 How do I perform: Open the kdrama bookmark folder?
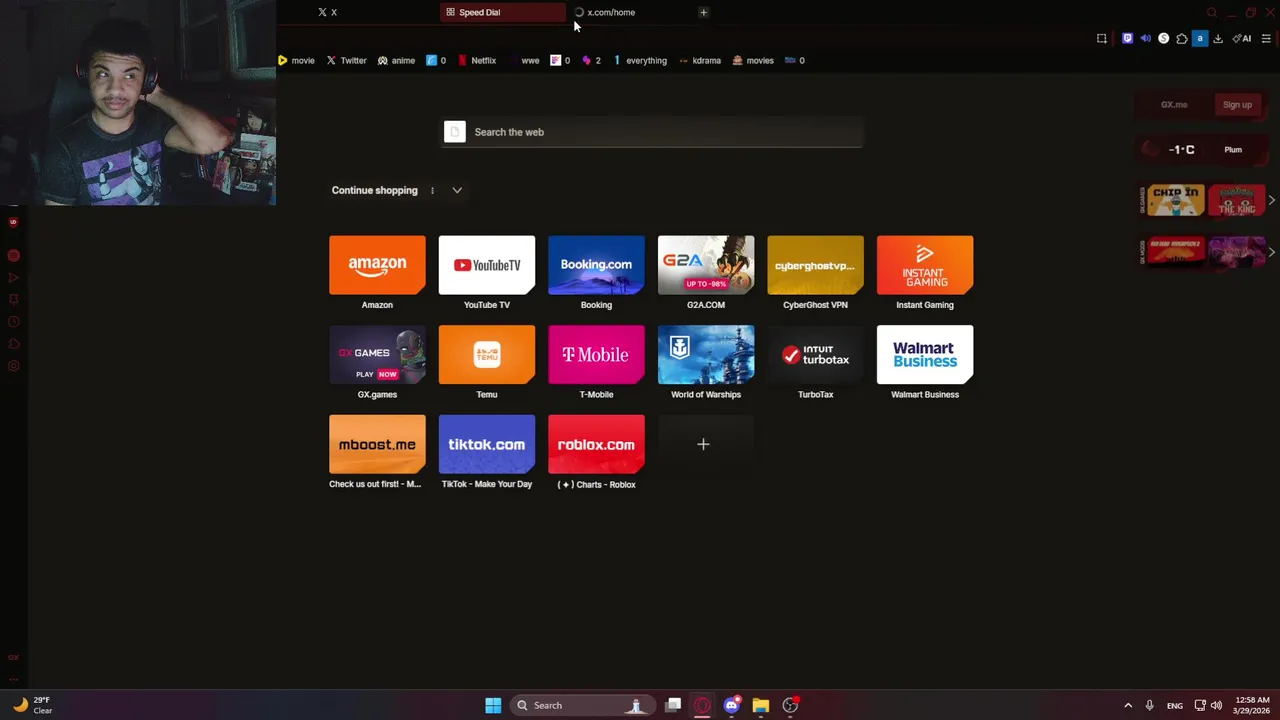[x=699, y=60]
